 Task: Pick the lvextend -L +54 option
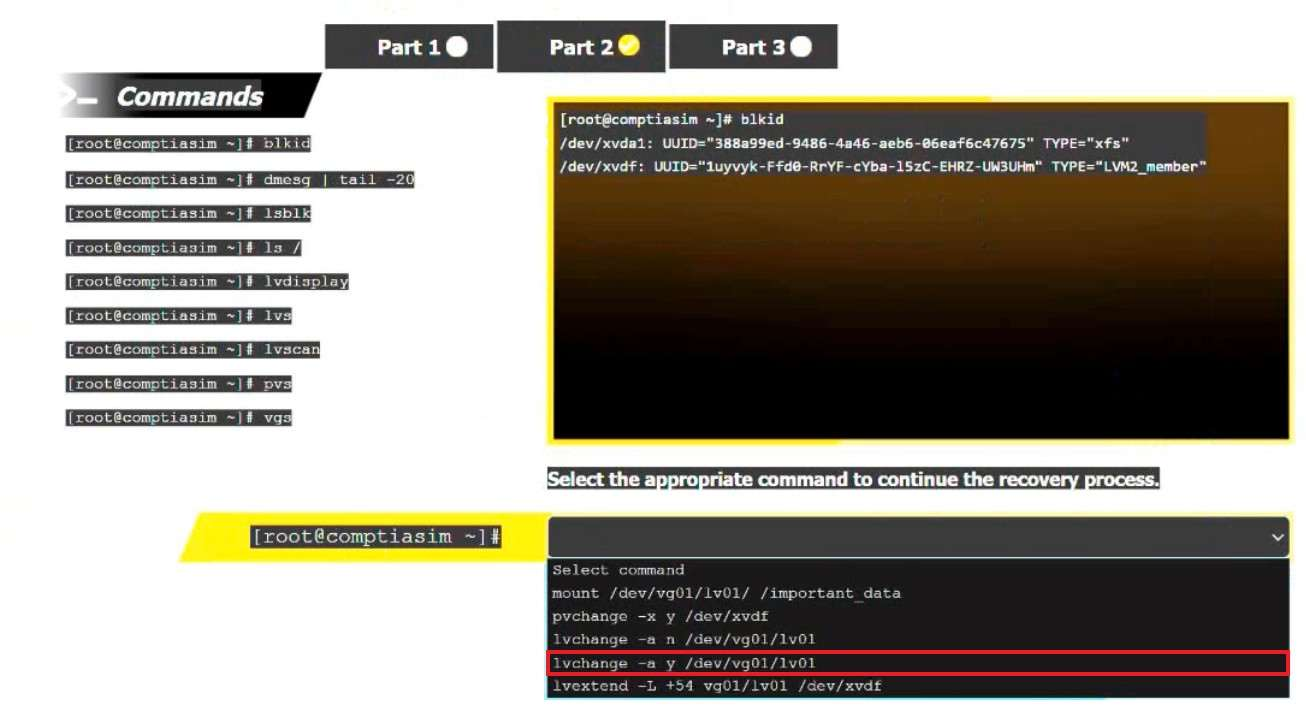tap(716, 686)
